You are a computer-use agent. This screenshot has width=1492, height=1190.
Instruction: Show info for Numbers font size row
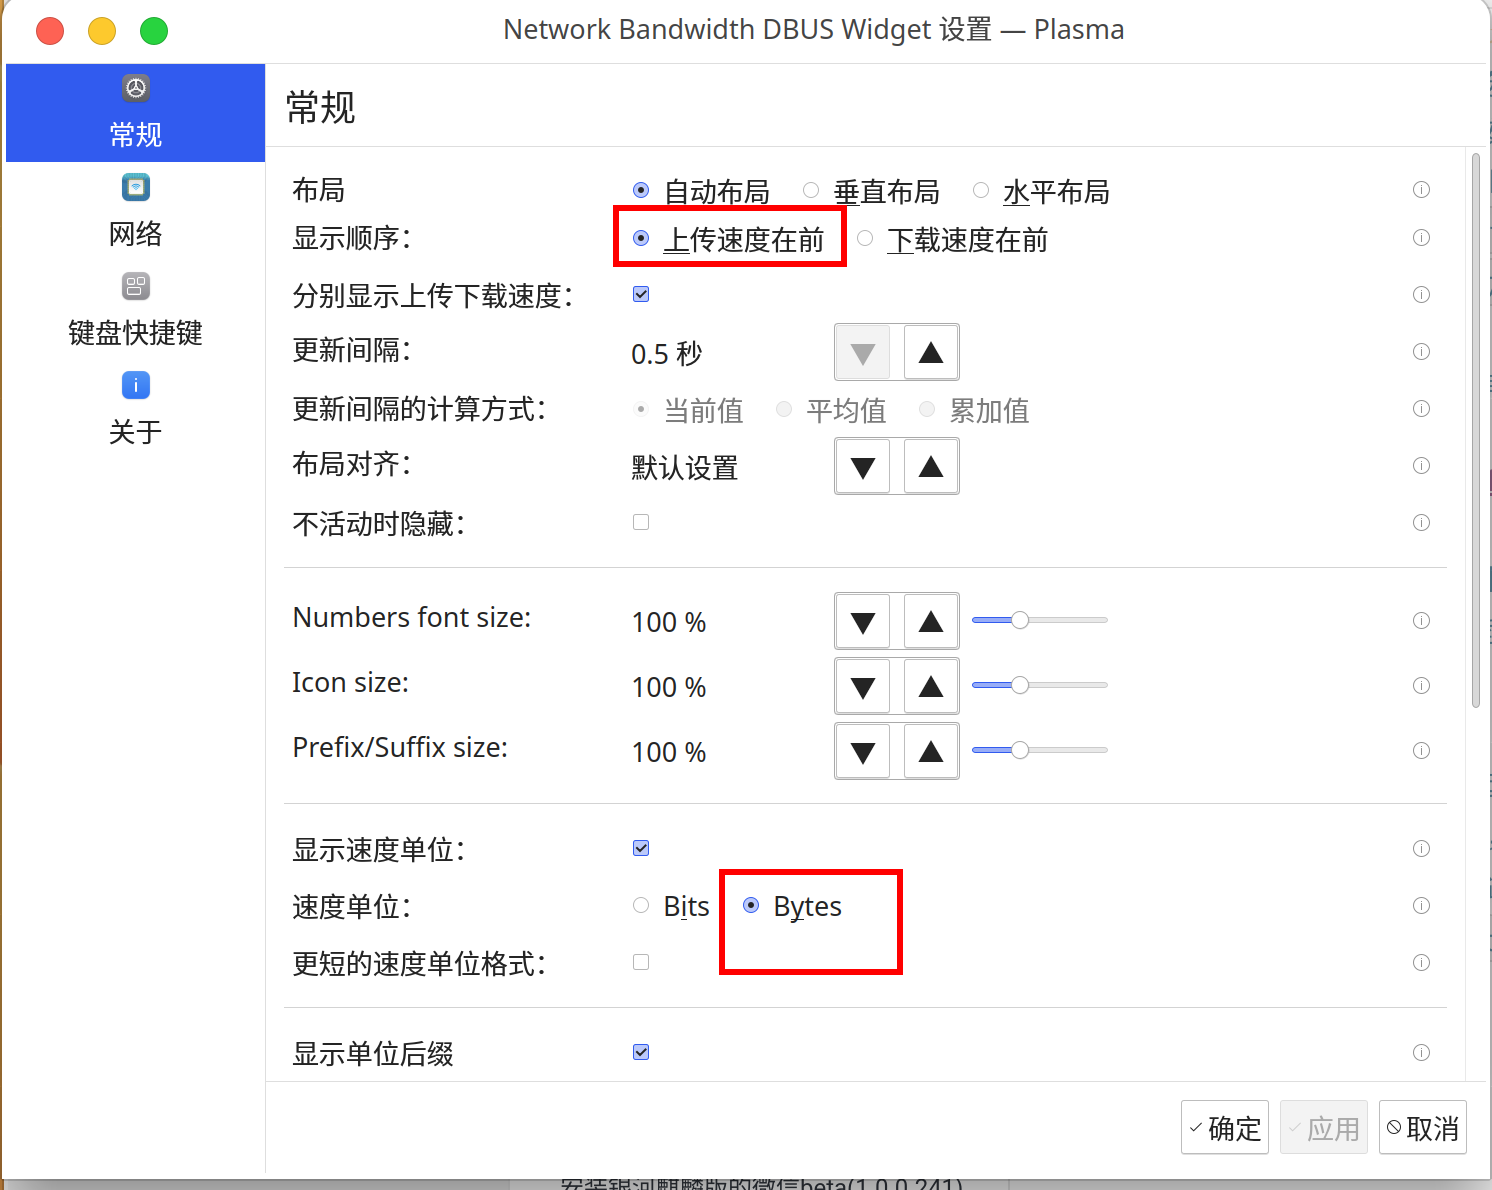point(1421,621)
